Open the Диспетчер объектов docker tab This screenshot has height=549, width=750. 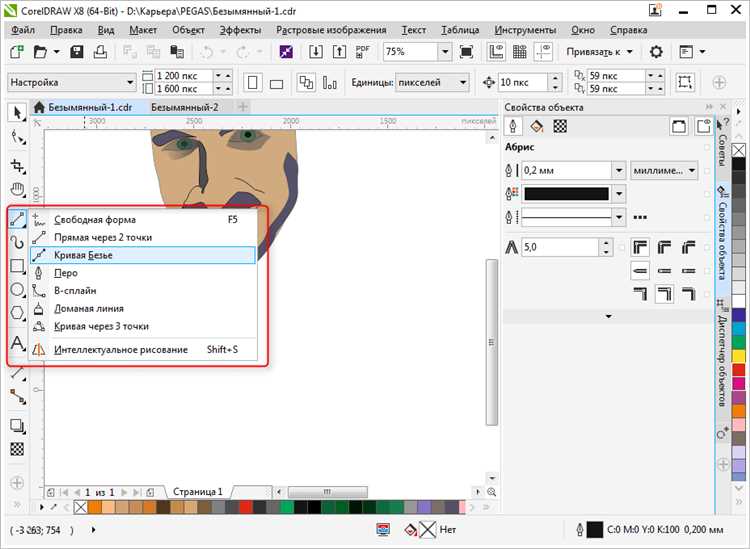(721, 355)
